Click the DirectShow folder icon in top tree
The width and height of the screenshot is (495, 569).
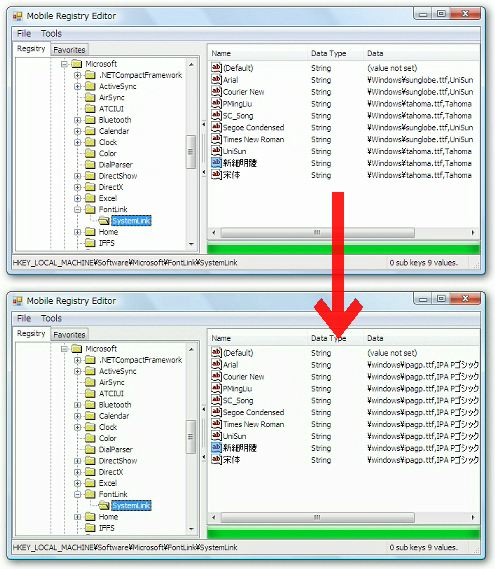coord(90,176)
